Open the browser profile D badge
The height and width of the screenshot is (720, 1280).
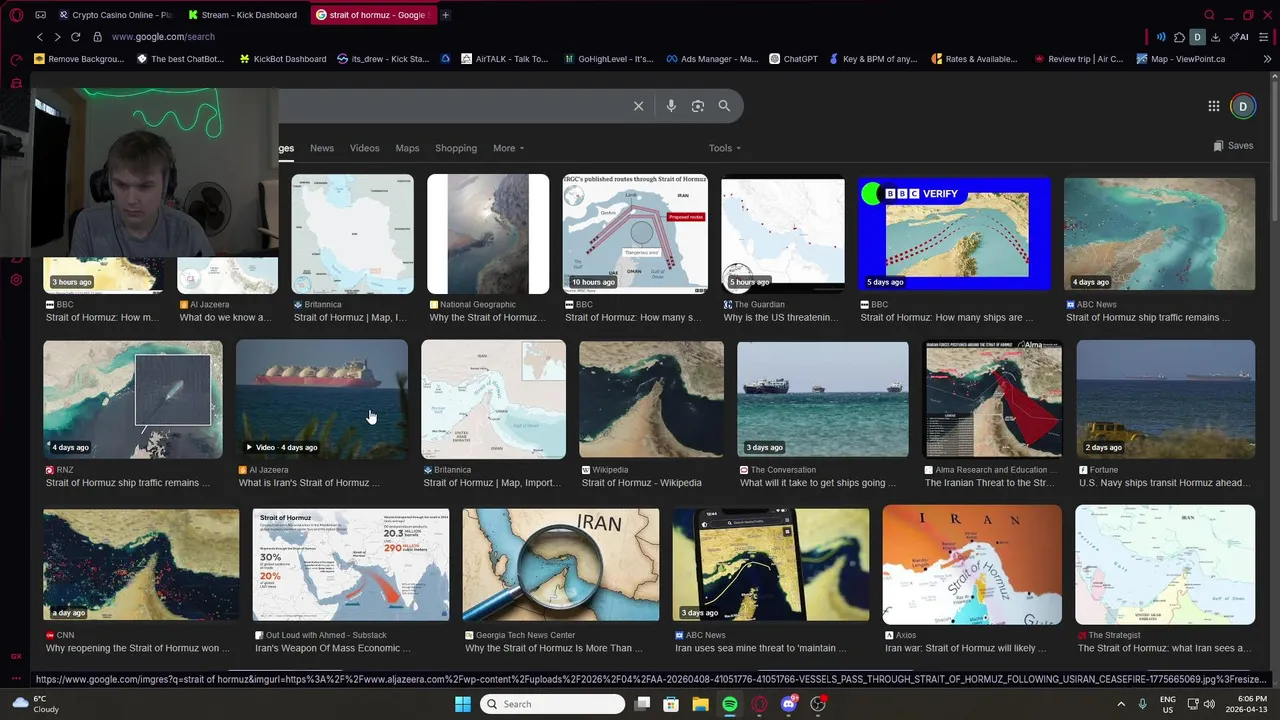(x=1197, y=37)
